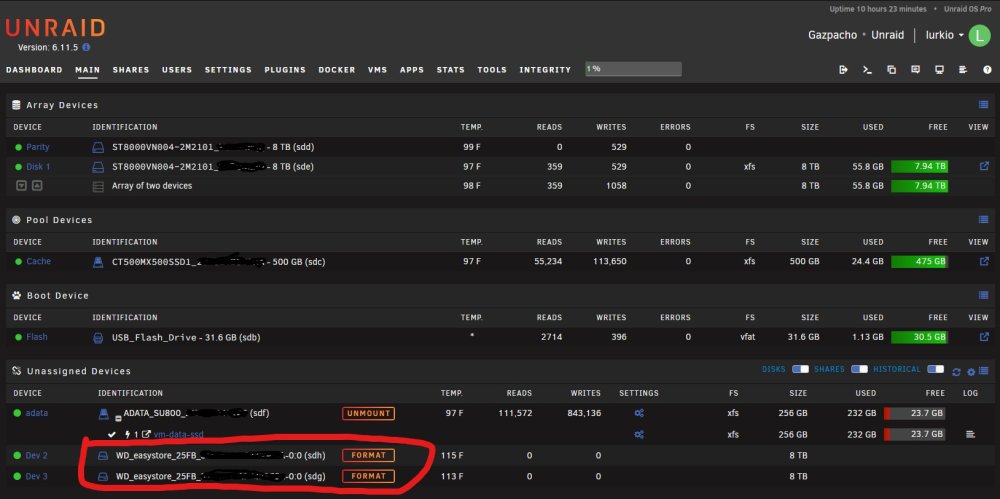Image resolution: width=1000 pixels, height=499 pixels.
Task: Toggle Boot Device section view icon
Action: [x=983, y=295]
